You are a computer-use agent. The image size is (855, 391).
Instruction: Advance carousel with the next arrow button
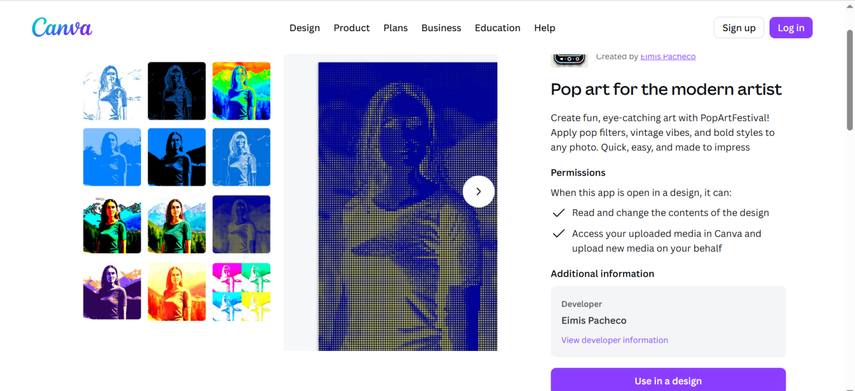pyautogui.click(x=478, y=191)
